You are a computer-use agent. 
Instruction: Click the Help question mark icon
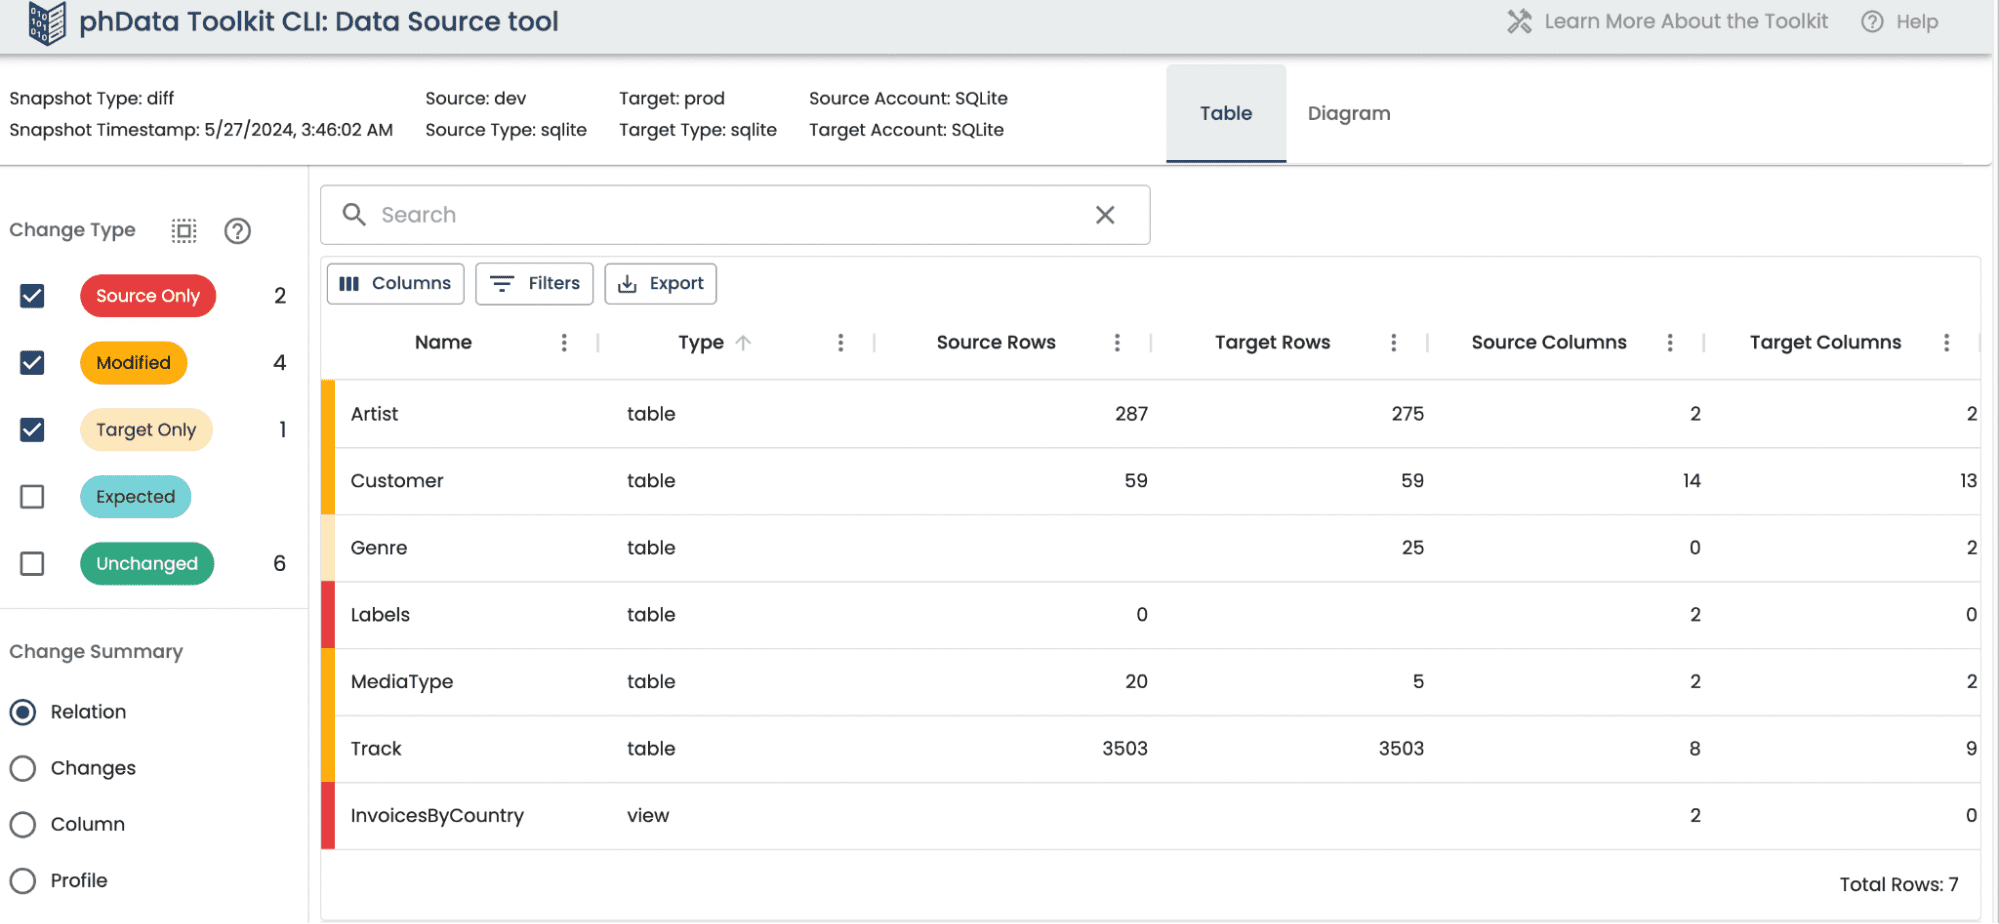pos(1872,22)
